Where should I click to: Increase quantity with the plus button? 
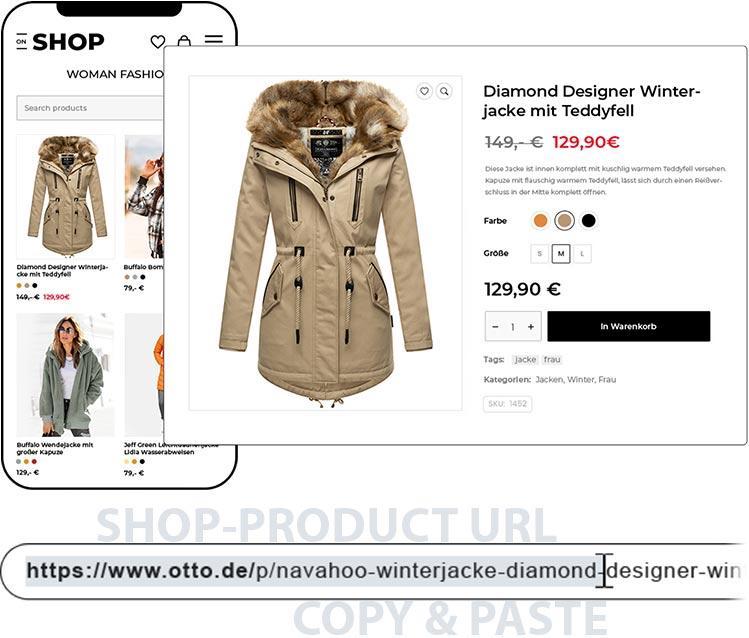[x=531, y=327]
